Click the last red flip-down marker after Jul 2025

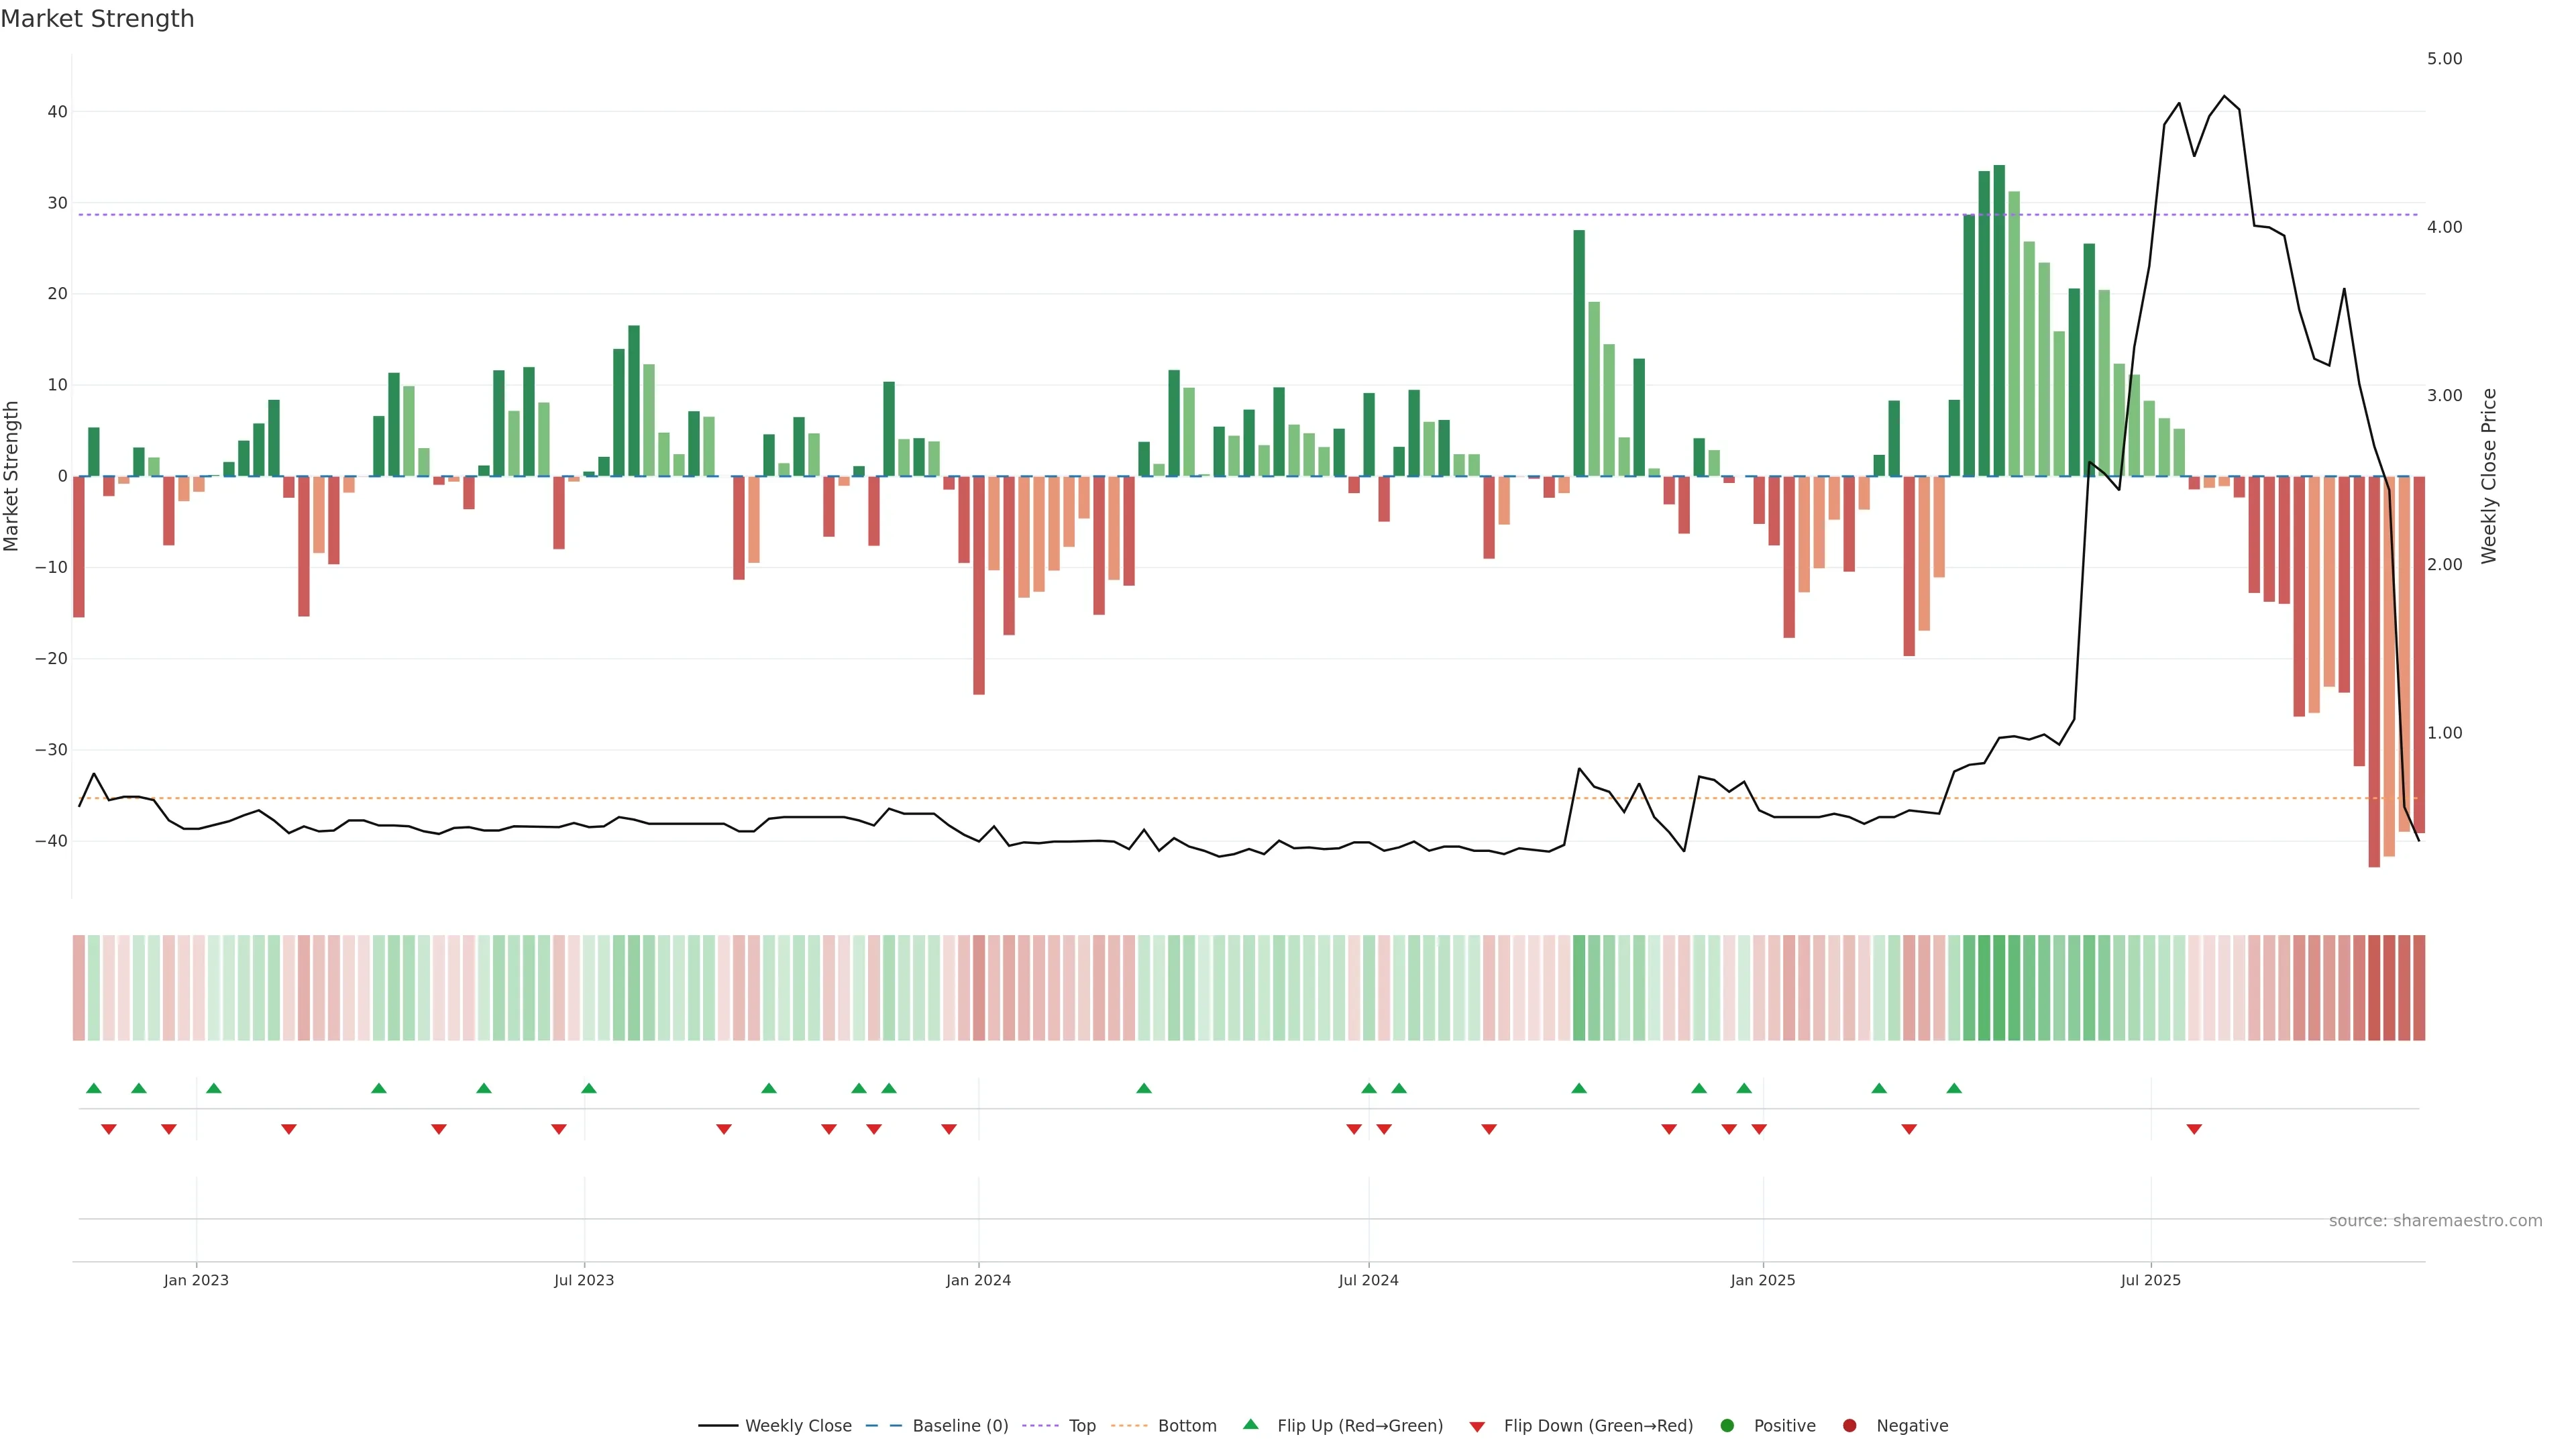click(x=2194, y=1129)
